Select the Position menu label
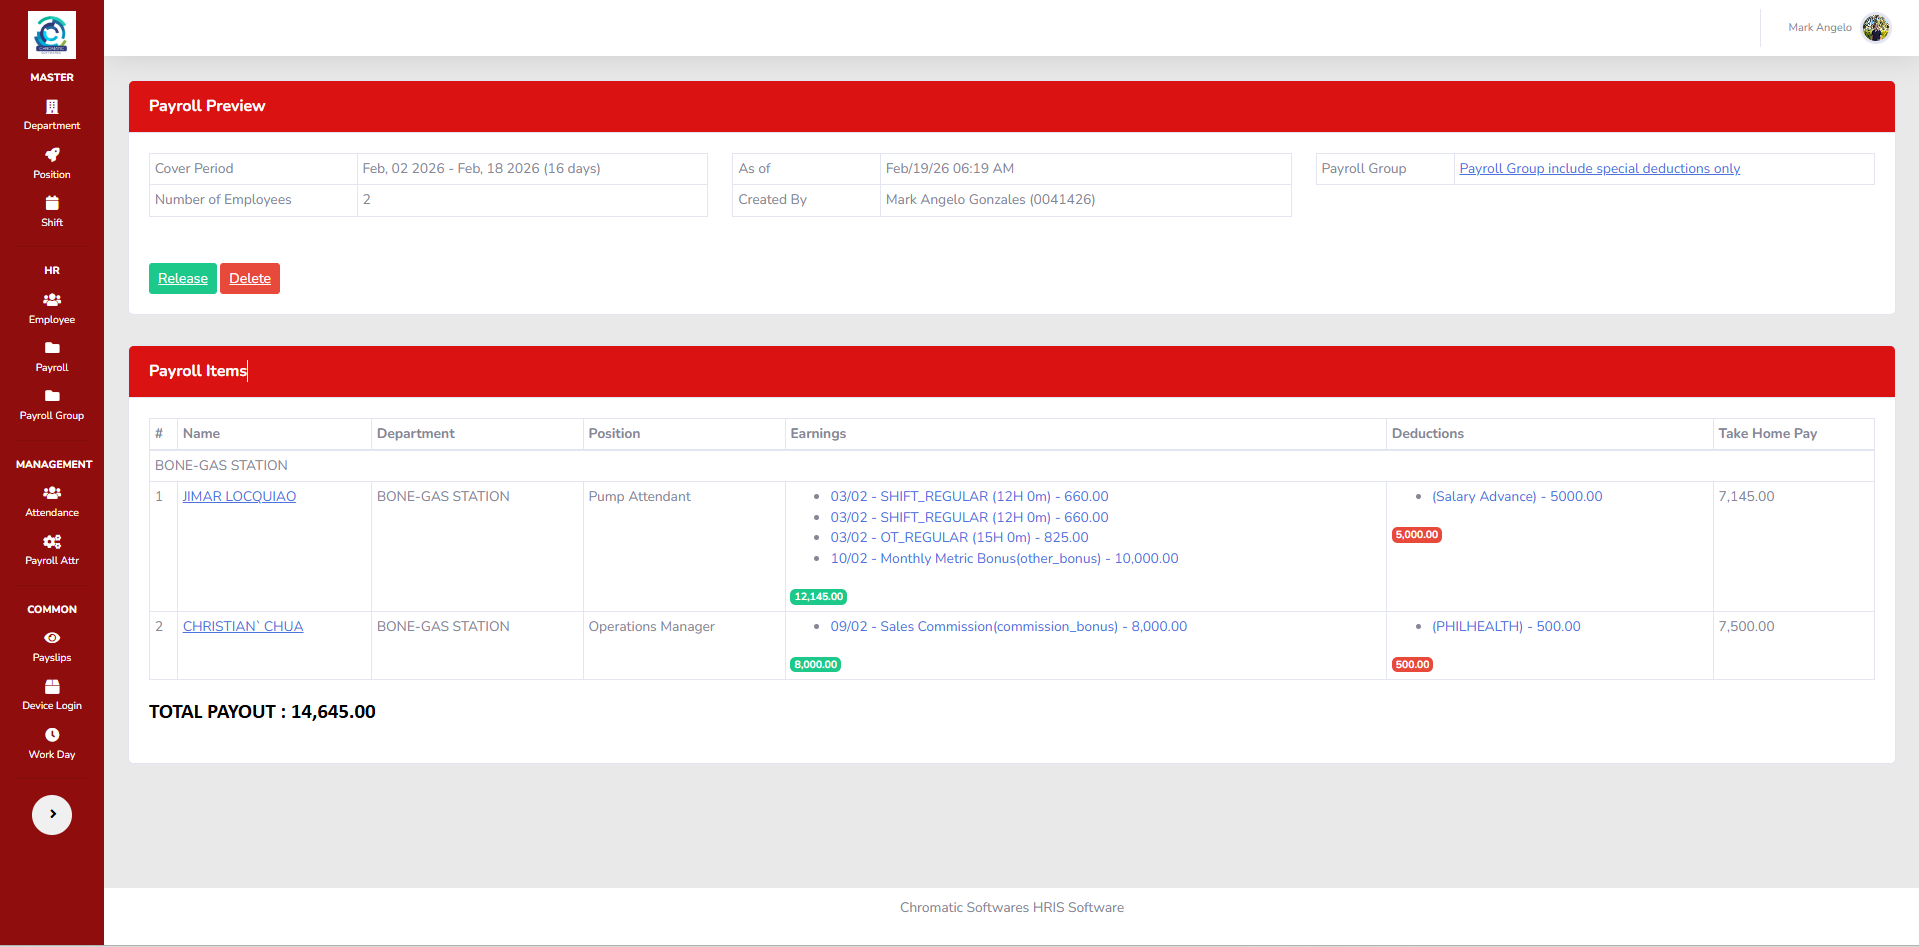Image resolution: width=1919 pixels, height=947 pixels. tap(52, 175)
